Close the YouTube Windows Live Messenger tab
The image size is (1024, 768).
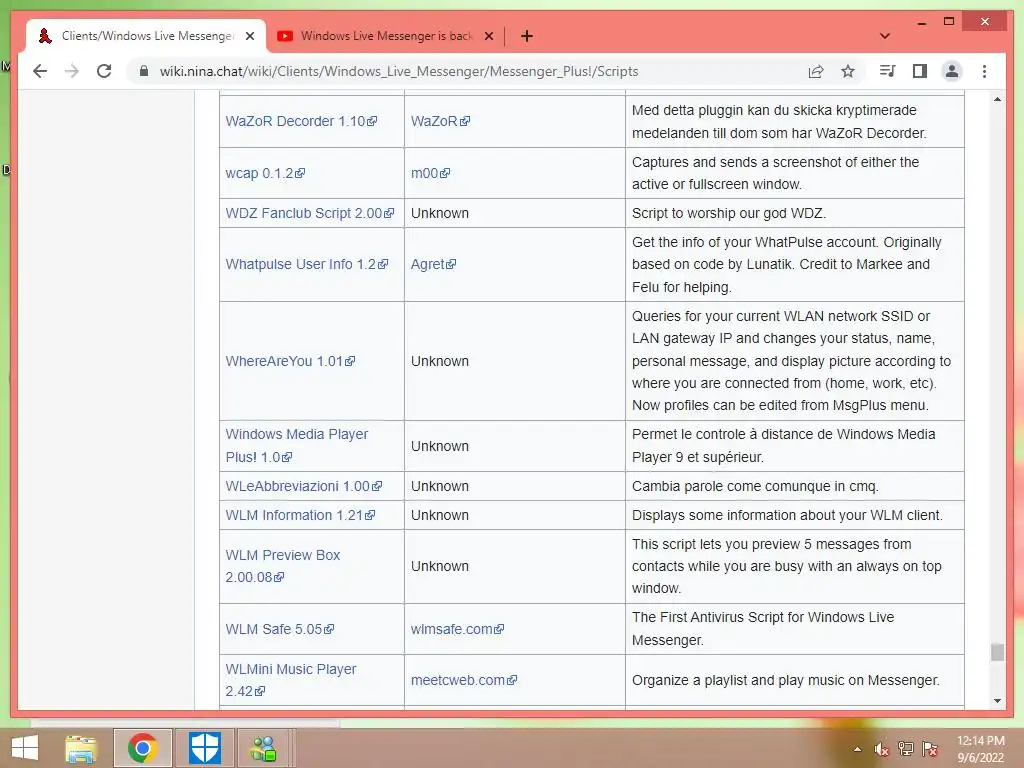[x=488, y=36]
